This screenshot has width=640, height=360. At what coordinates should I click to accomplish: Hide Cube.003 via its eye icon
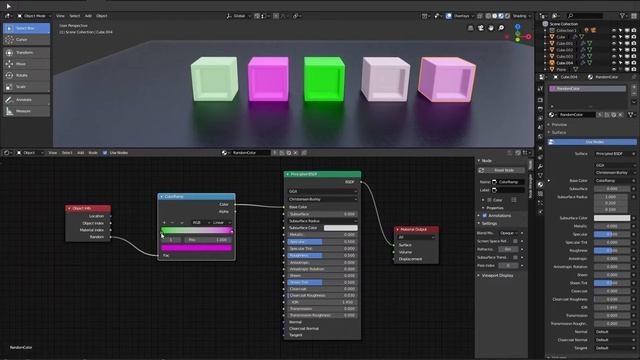613,56
